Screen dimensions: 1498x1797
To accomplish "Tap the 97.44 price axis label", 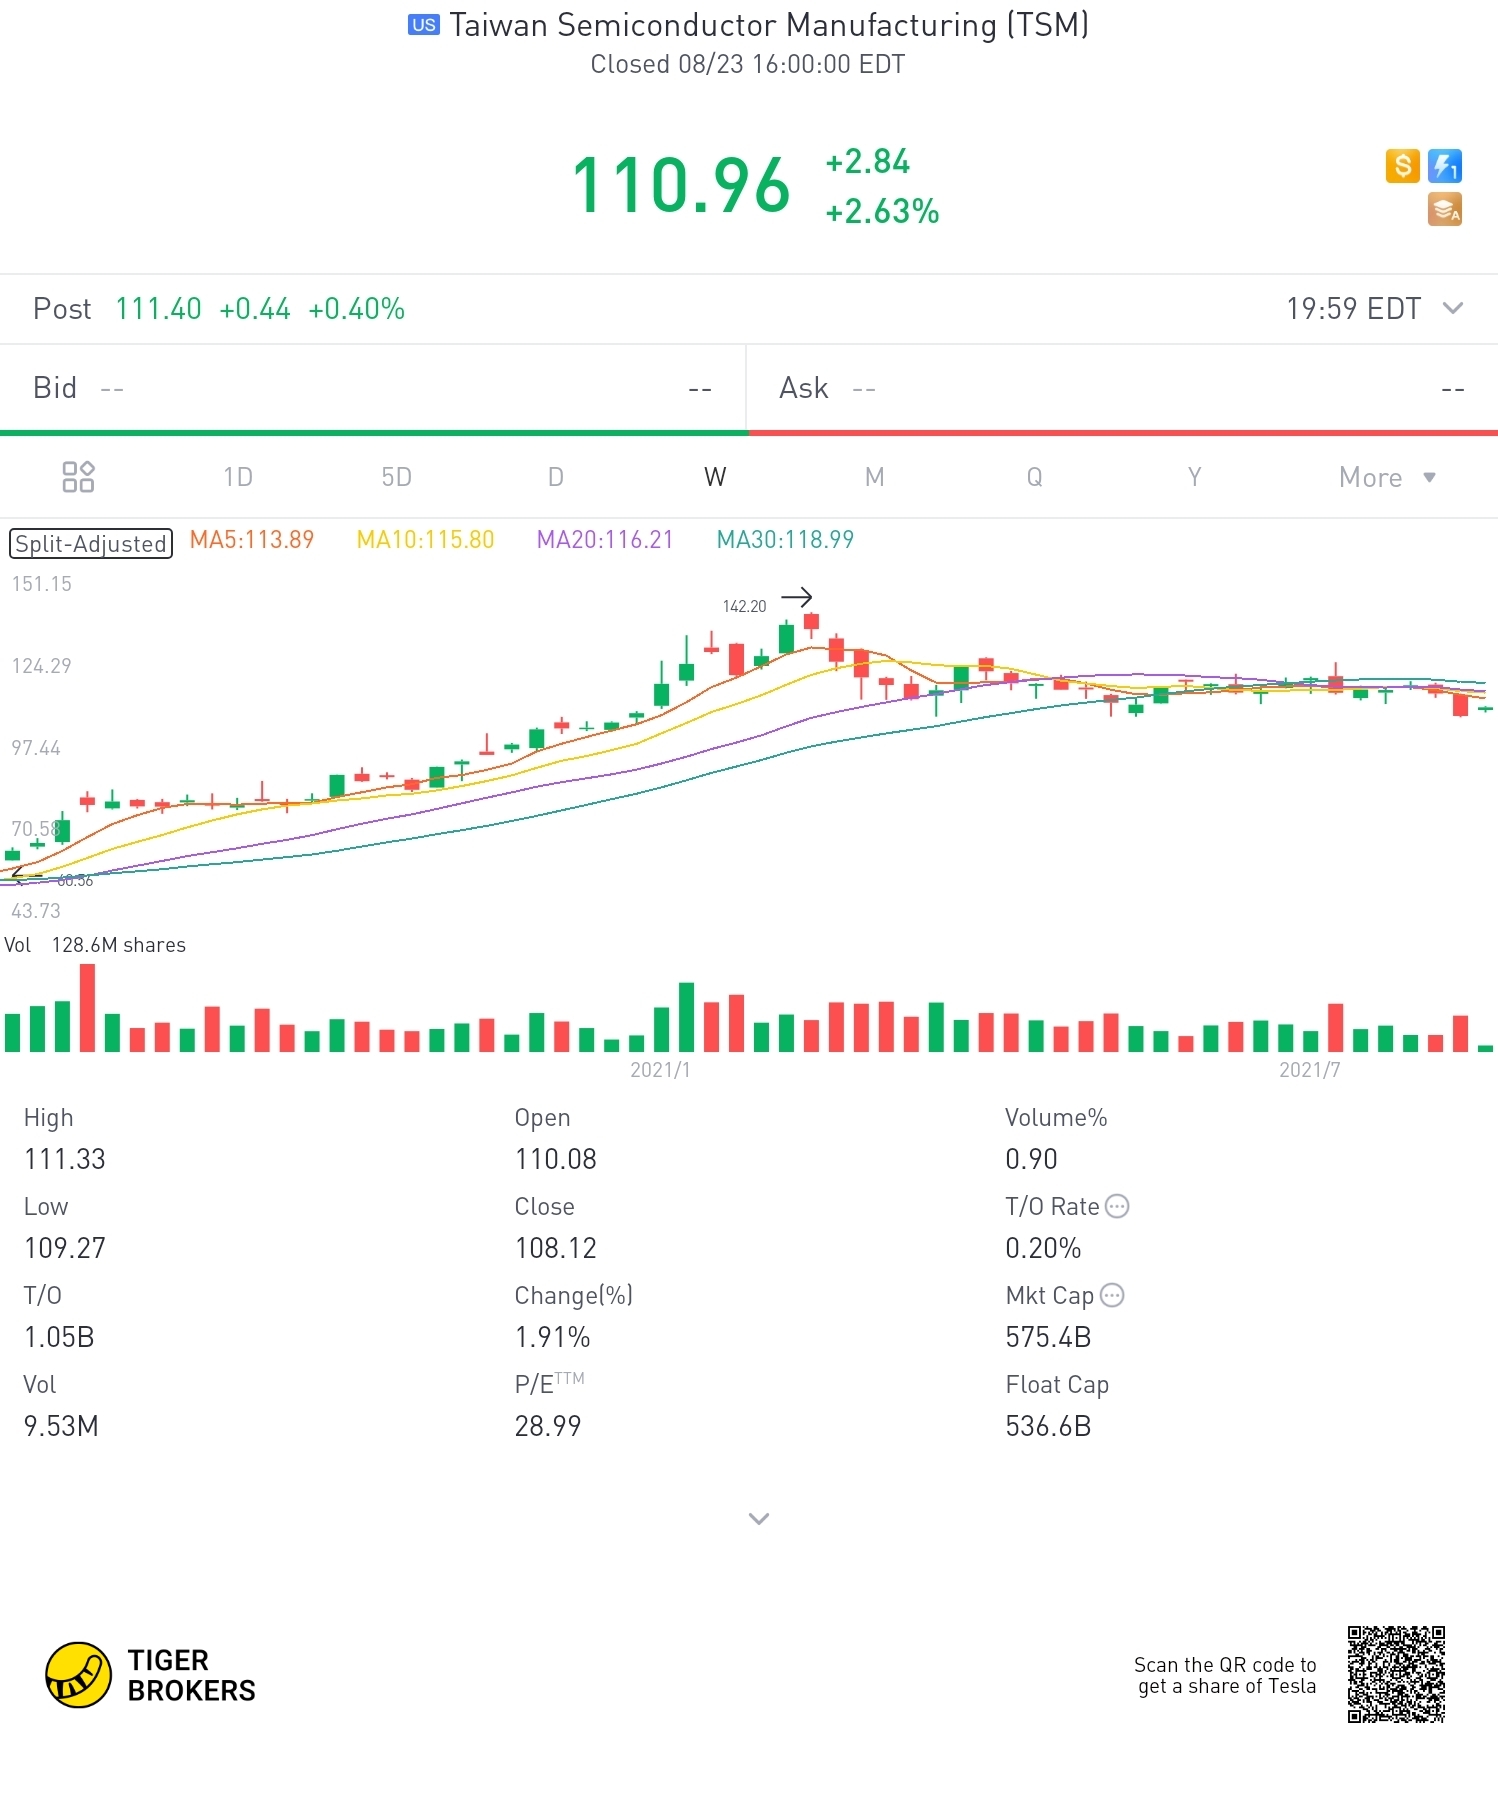I will [x=36, y=748].
